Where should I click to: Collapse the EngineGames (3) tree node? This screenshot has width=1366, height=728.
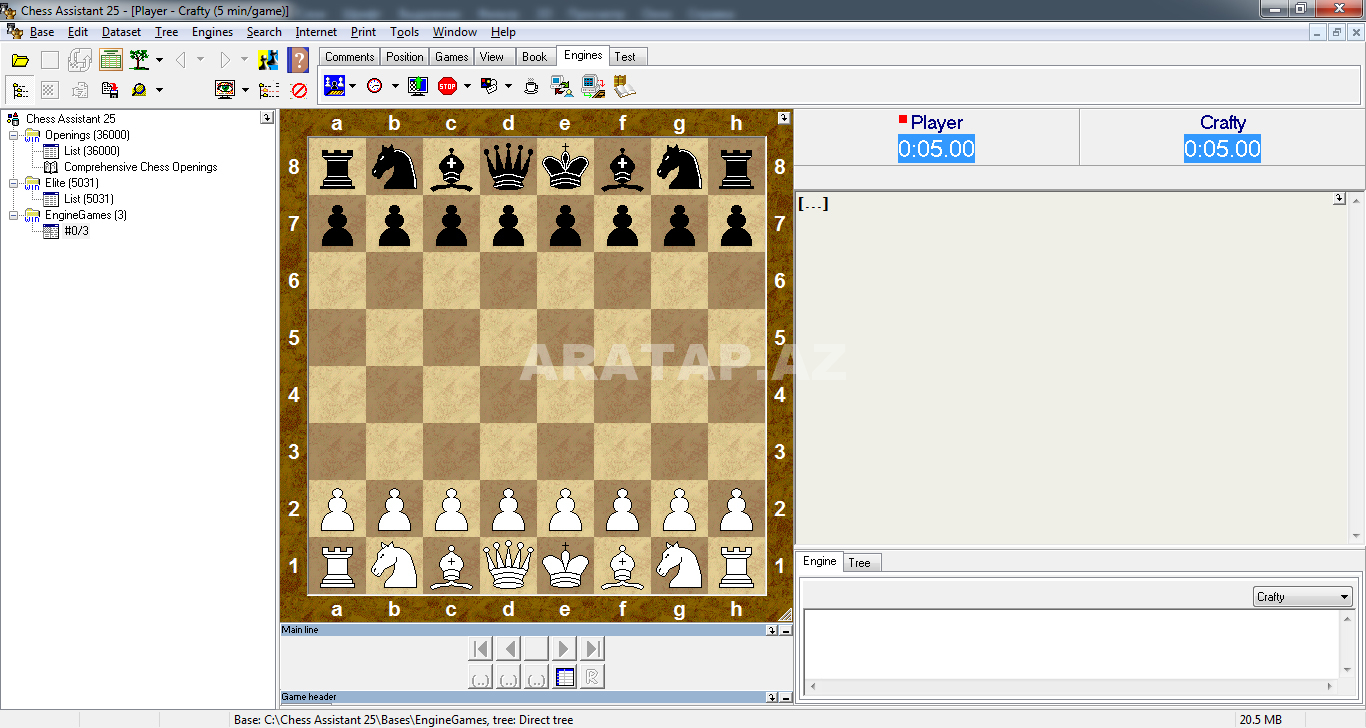tap(13, 215)
